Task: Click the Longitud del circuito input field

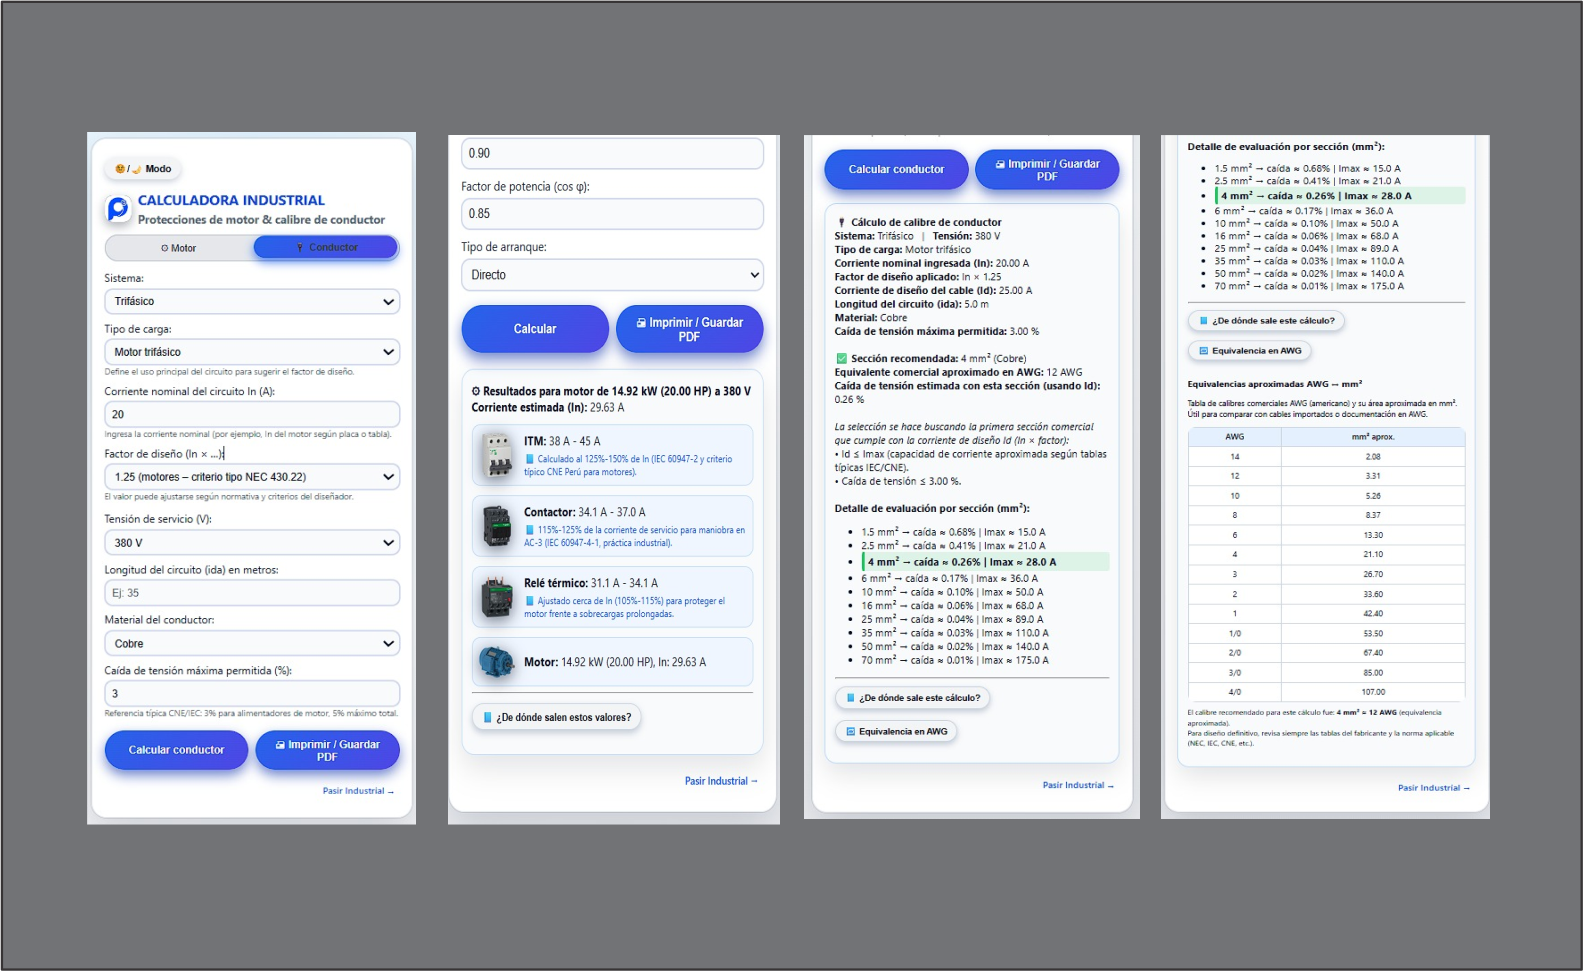Action: pyautogui.click(x=252, y=593)
